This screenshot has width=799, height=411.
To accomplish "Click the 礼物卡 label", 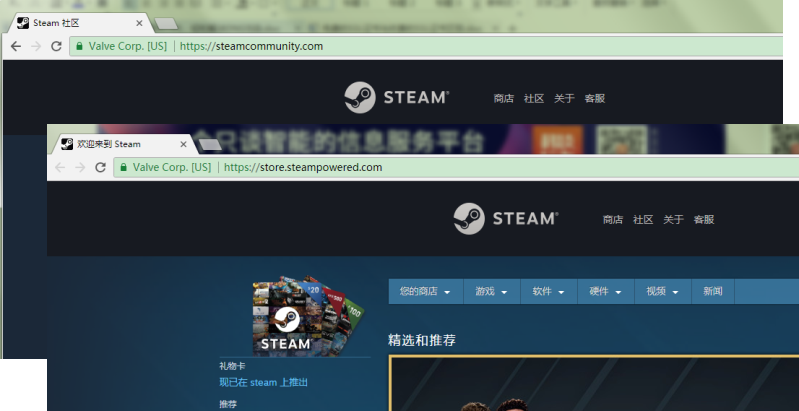I will [232, 366].
